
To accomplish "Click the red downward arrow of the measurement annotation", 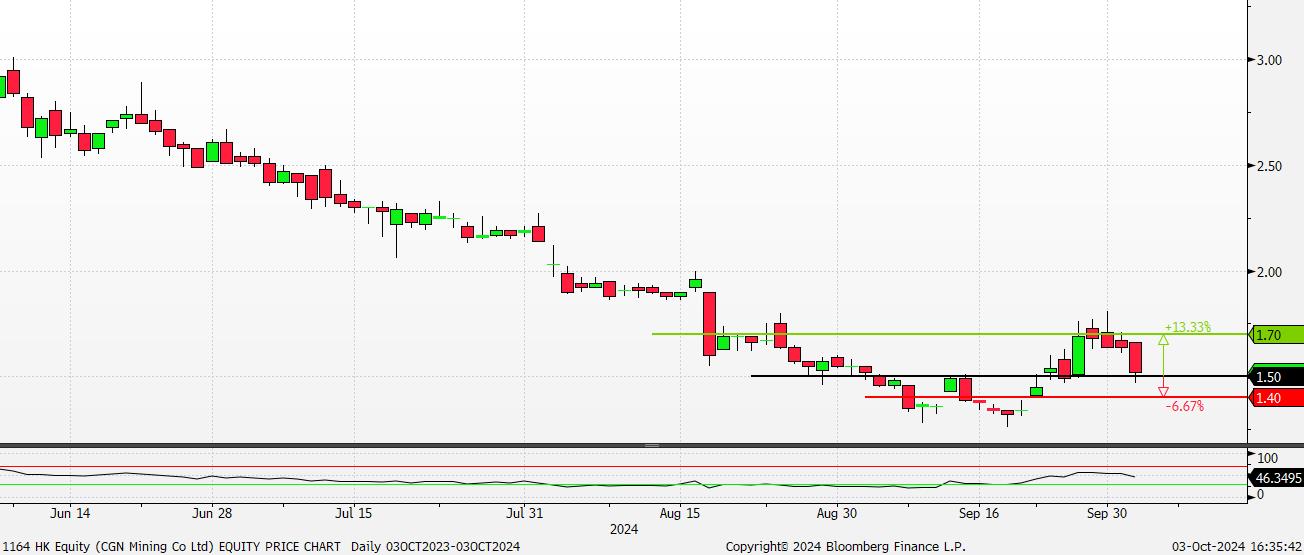I will pyautogui.click(x=1163, y=392).
